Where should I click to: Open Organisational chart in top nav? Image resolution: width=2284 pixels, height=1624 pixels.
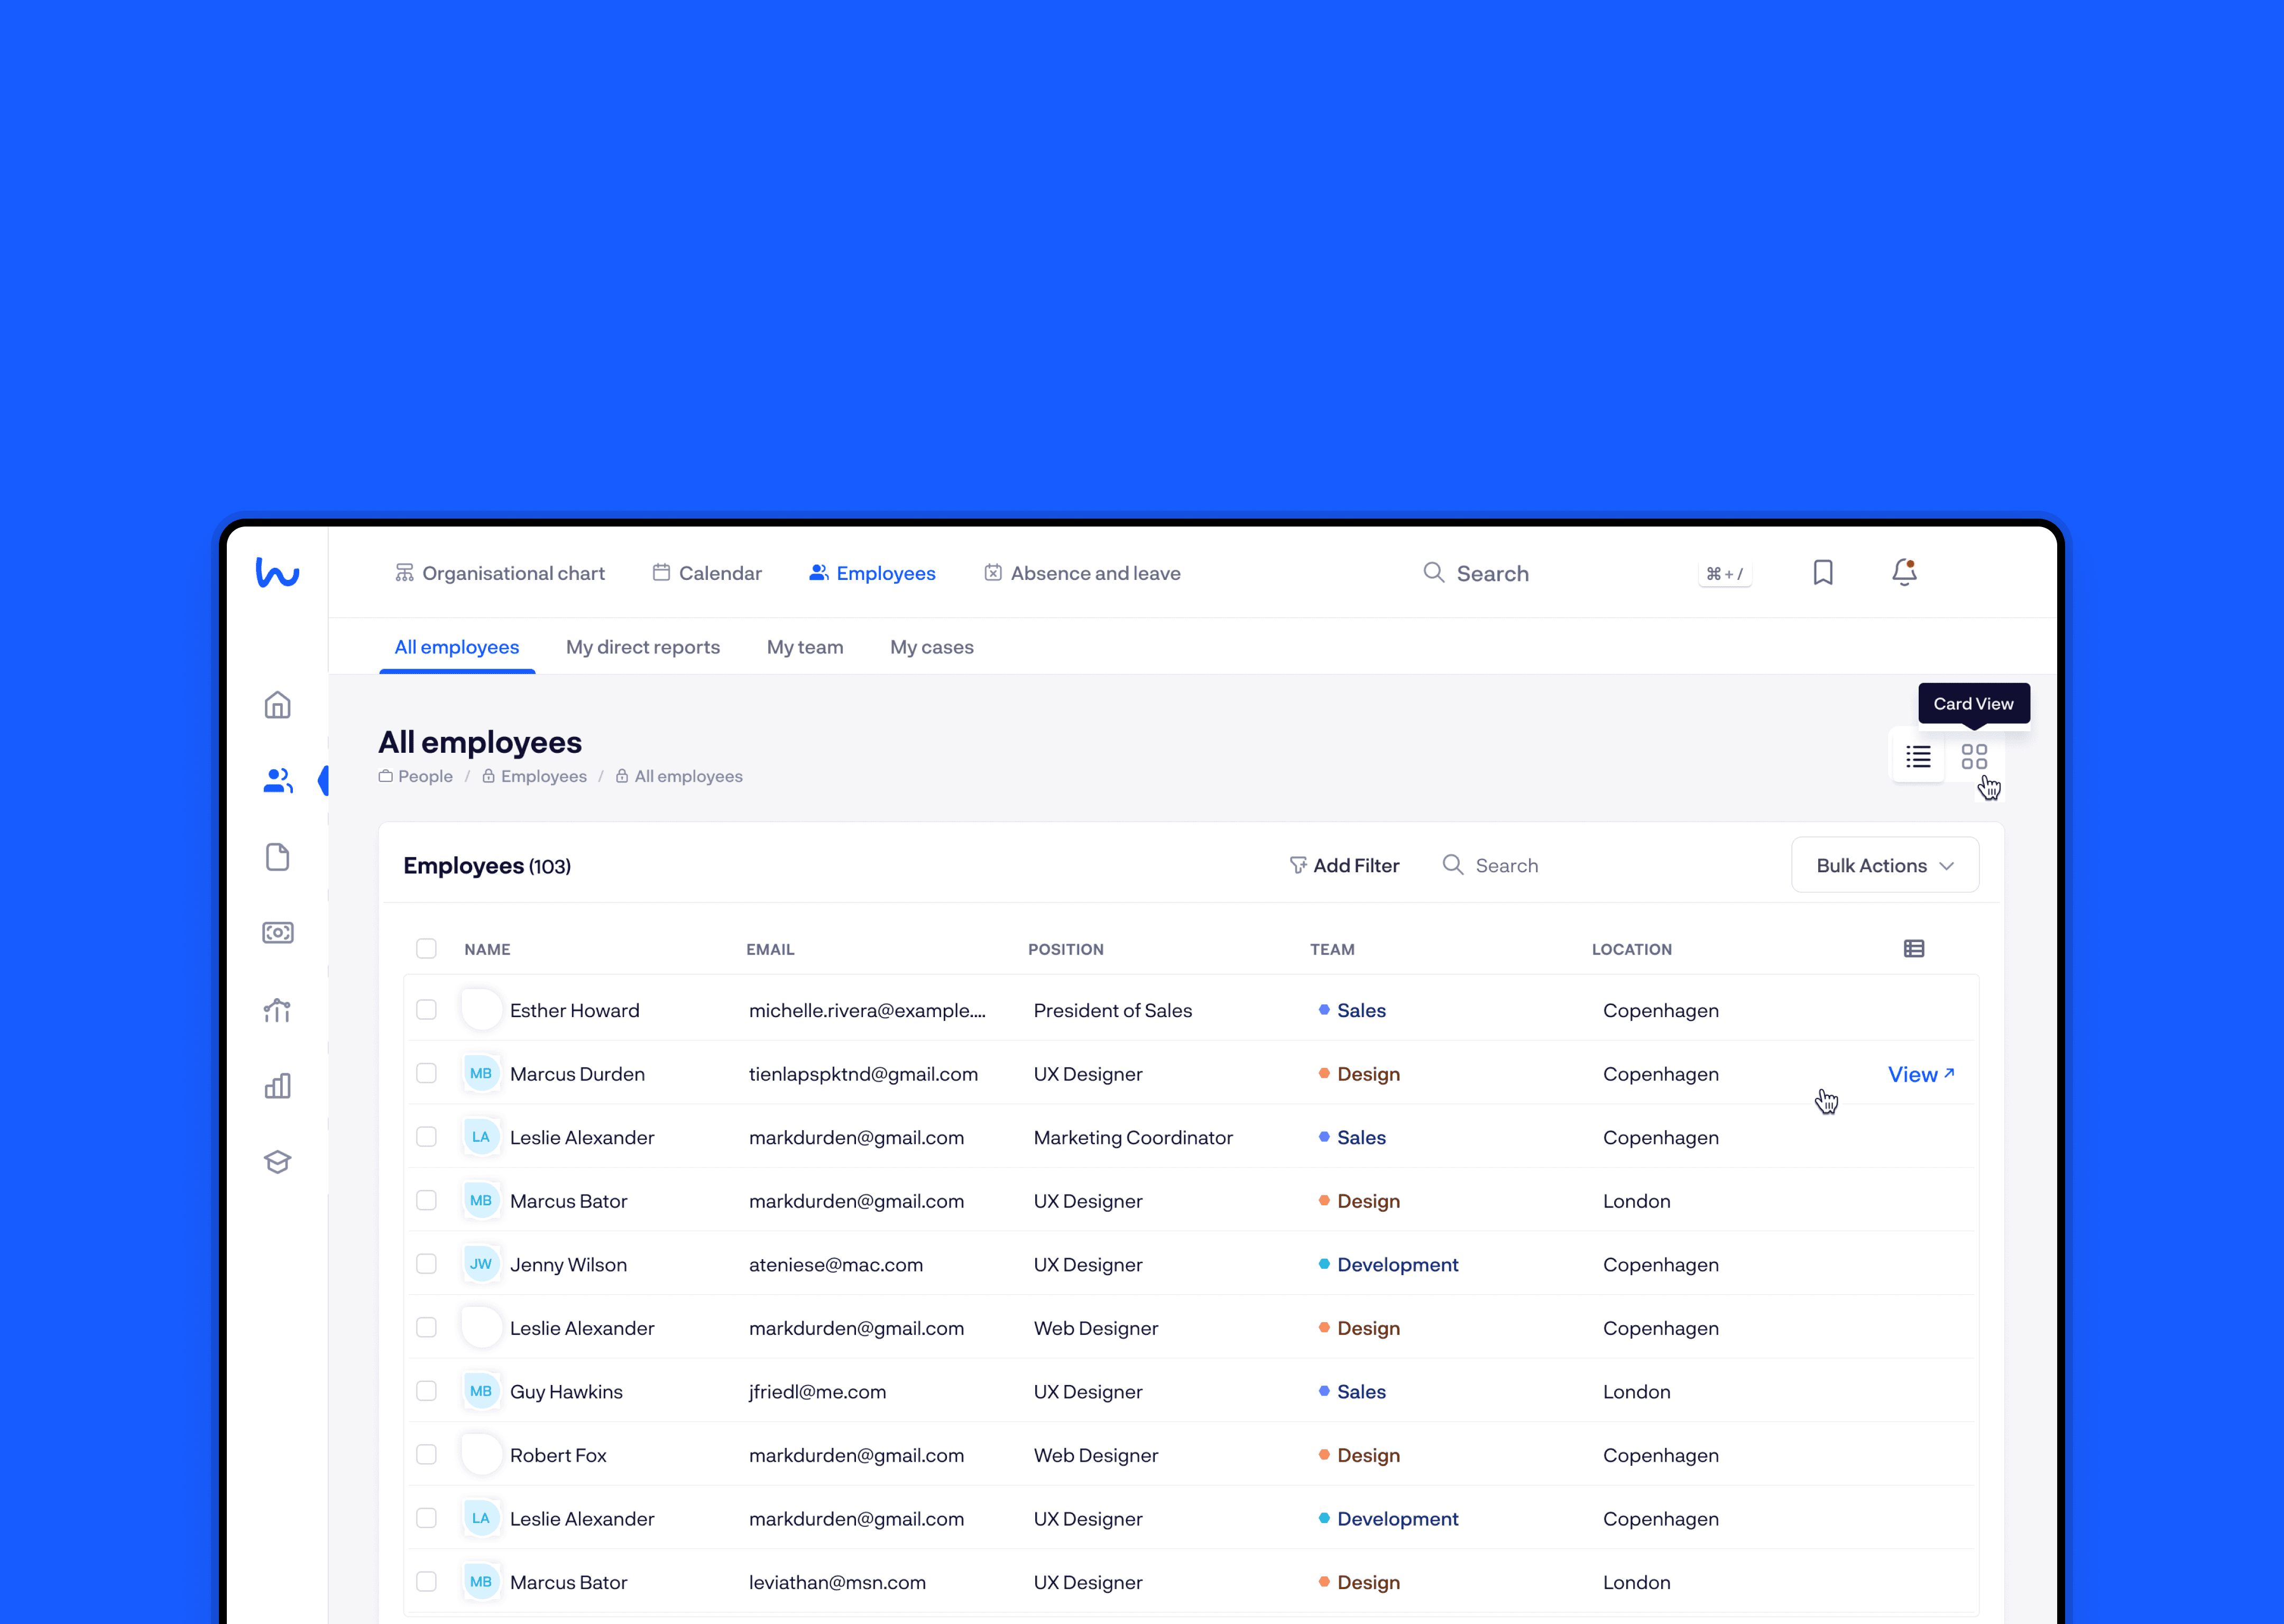tap(500, 573)
